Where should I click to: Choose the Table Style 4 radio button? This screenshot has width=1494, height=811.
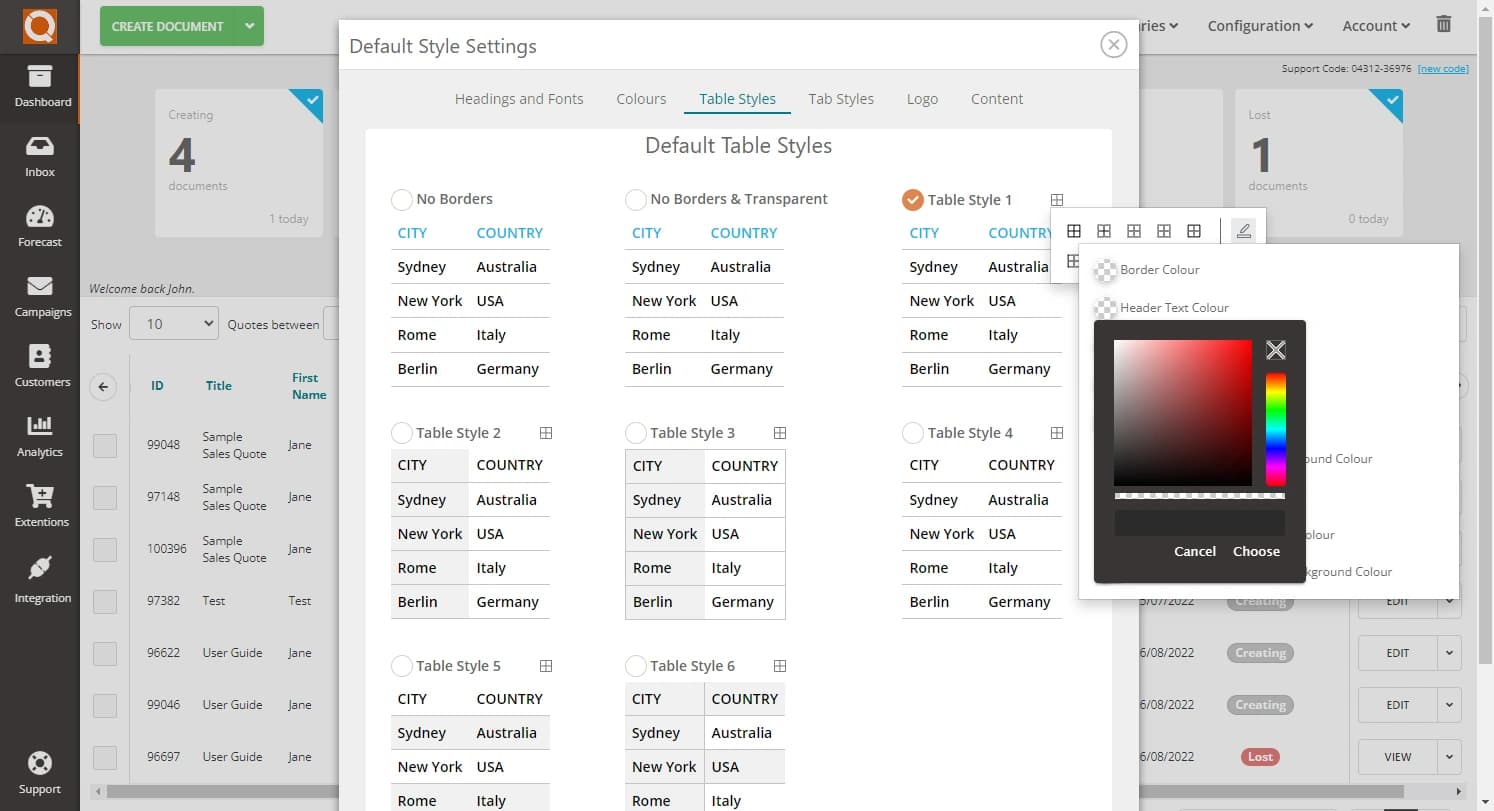point(913,432)
